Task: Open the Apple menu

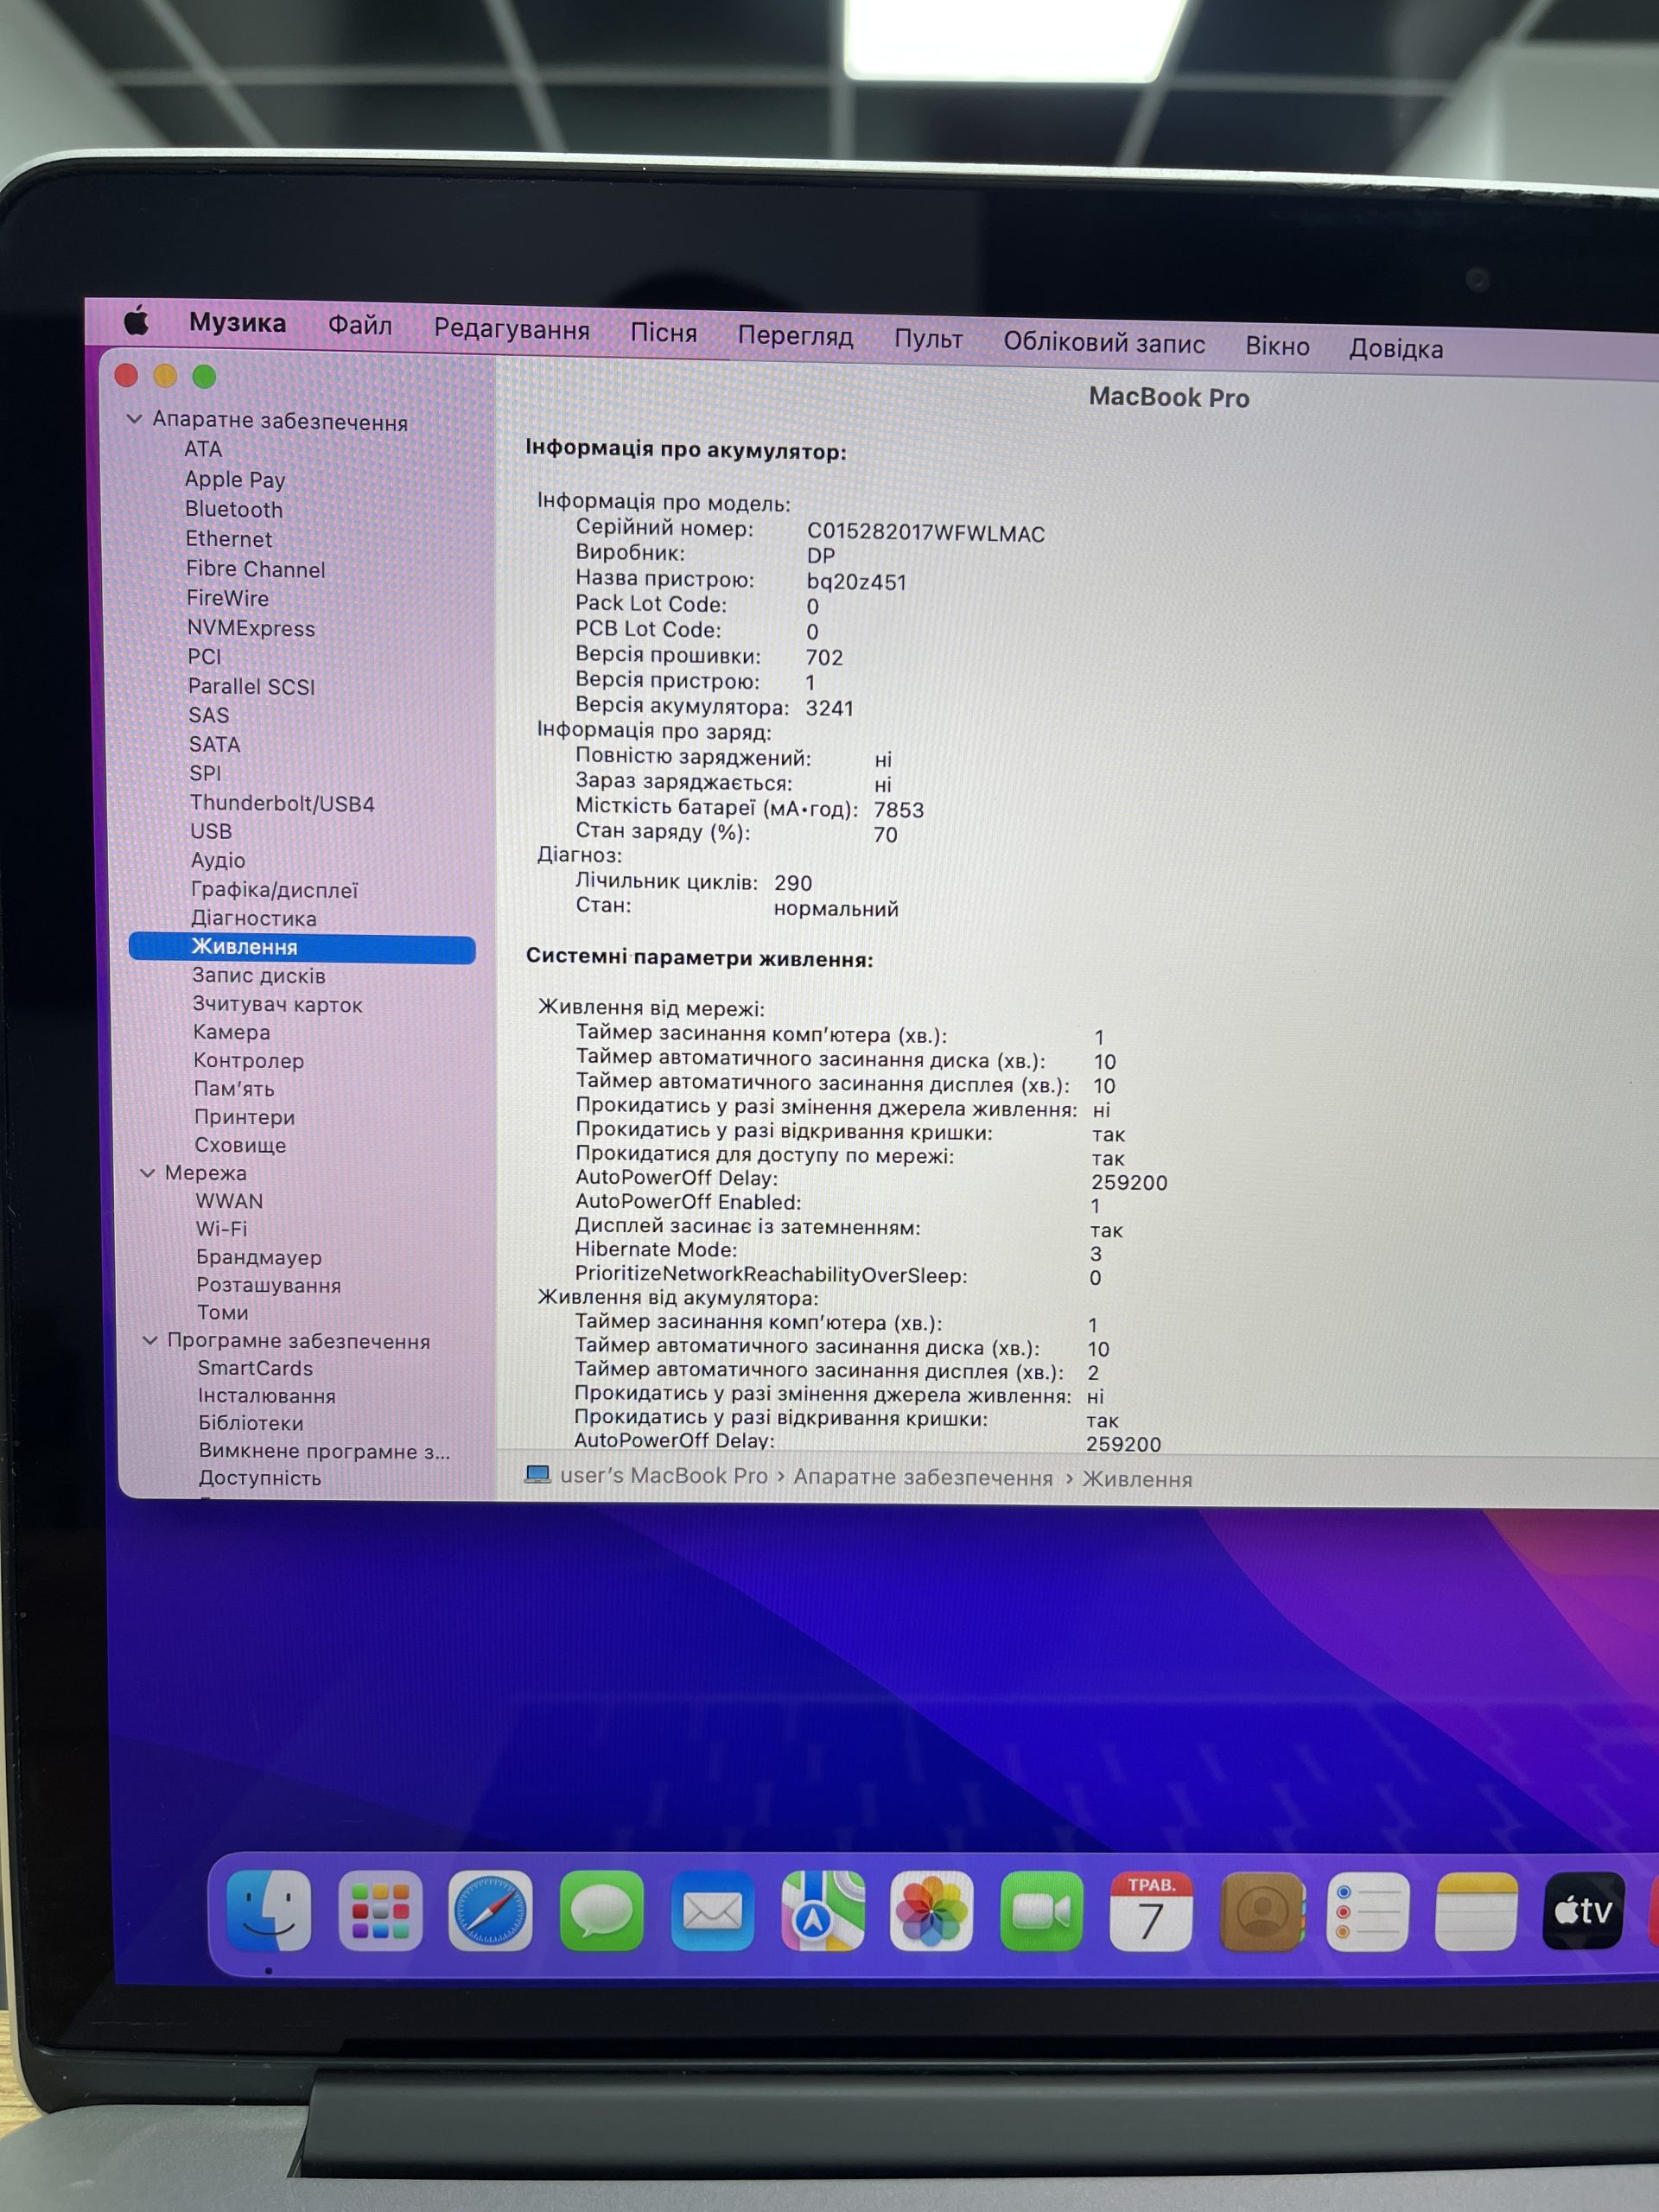Action: tap(137, 320)
